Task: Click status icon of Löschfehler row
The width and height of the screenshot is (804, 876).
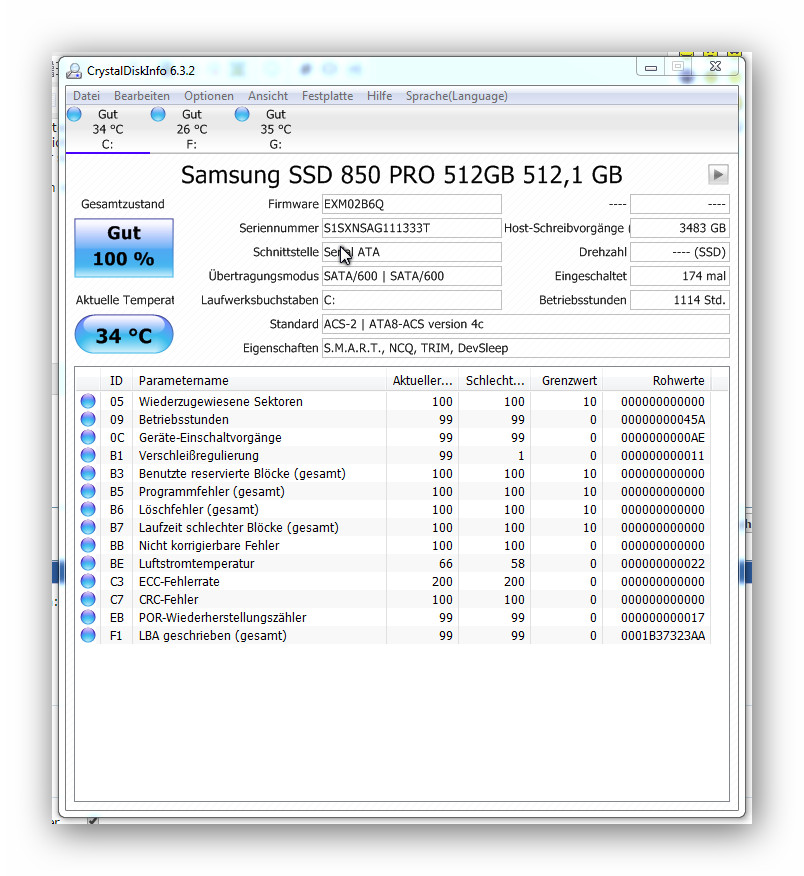Action: (x=88, y=509)
